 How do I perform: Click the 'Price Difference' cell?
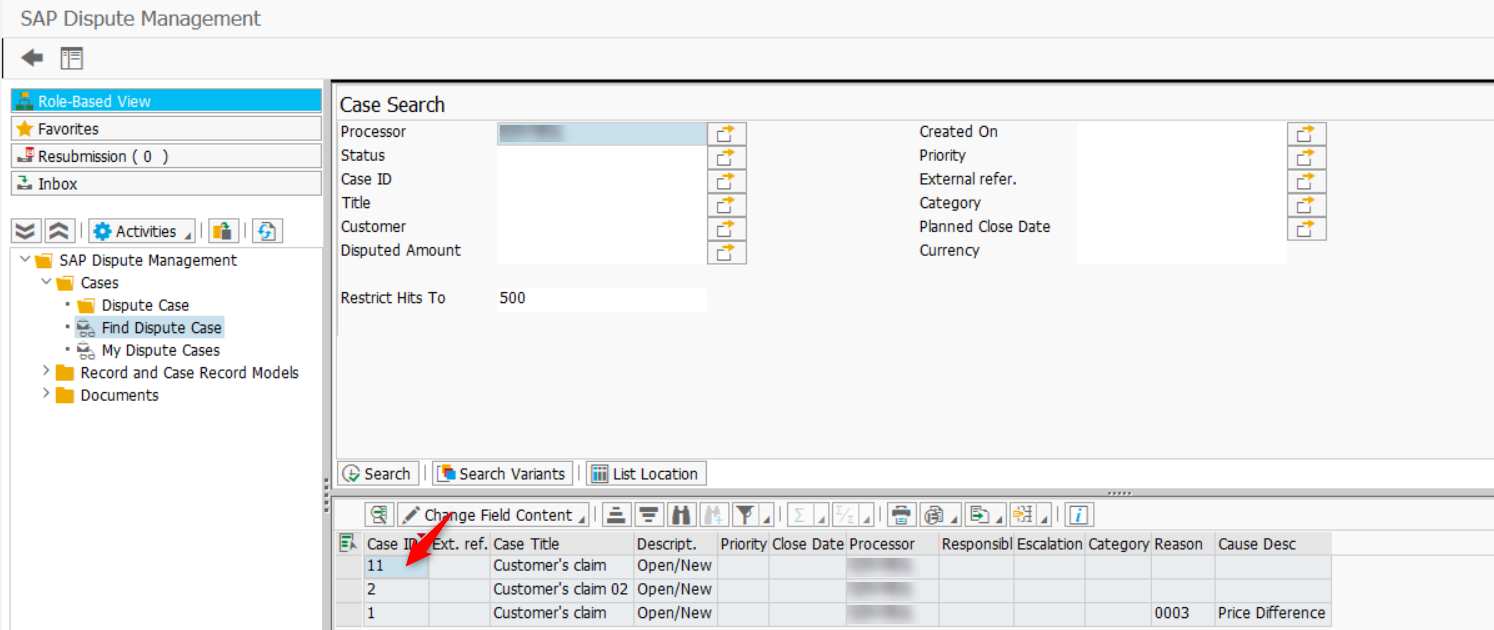[x=1272, y=613]
